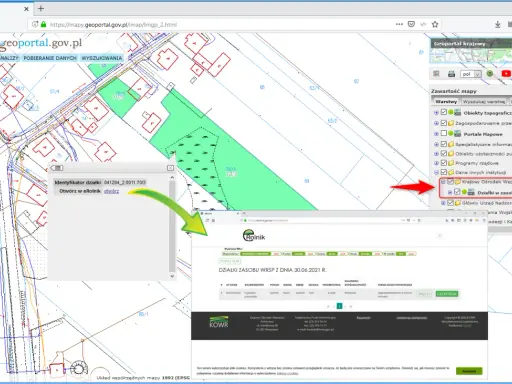Expand the Specjalistyczne informacje tree node
The width and height of the screenshot is (512, 384).
[436, 144]
